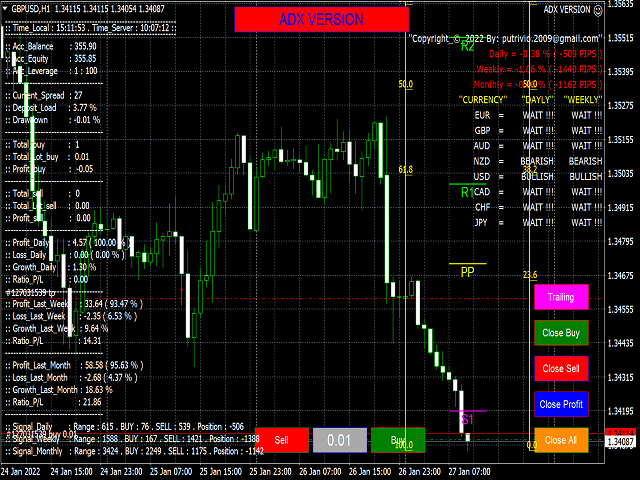Click the Signal_Monthly range row
Screen dimensions: 640x480
[x=134, y=451]
